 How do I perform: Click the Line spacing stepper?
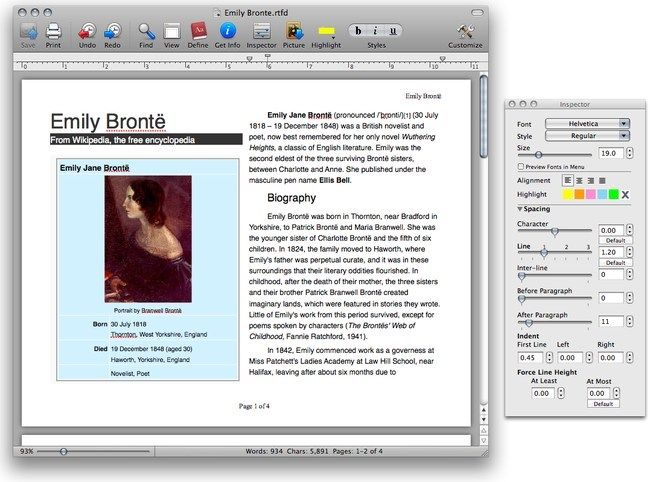(630, 252)
